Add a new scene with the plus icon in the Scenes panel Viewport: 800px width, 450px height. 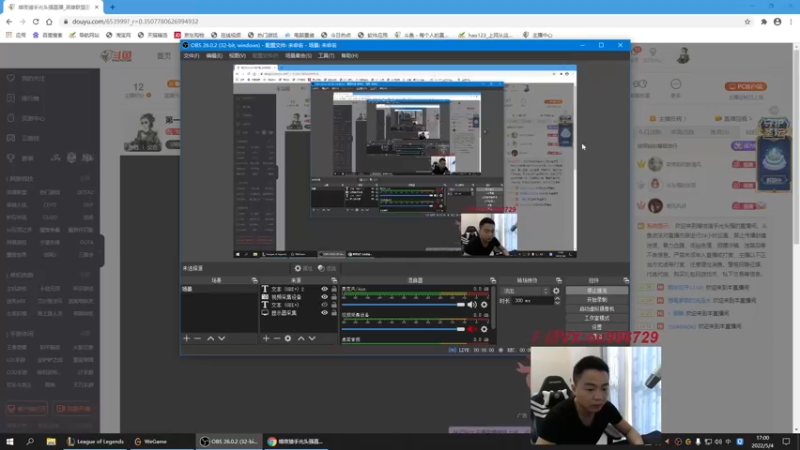click(x=186, y=338)
